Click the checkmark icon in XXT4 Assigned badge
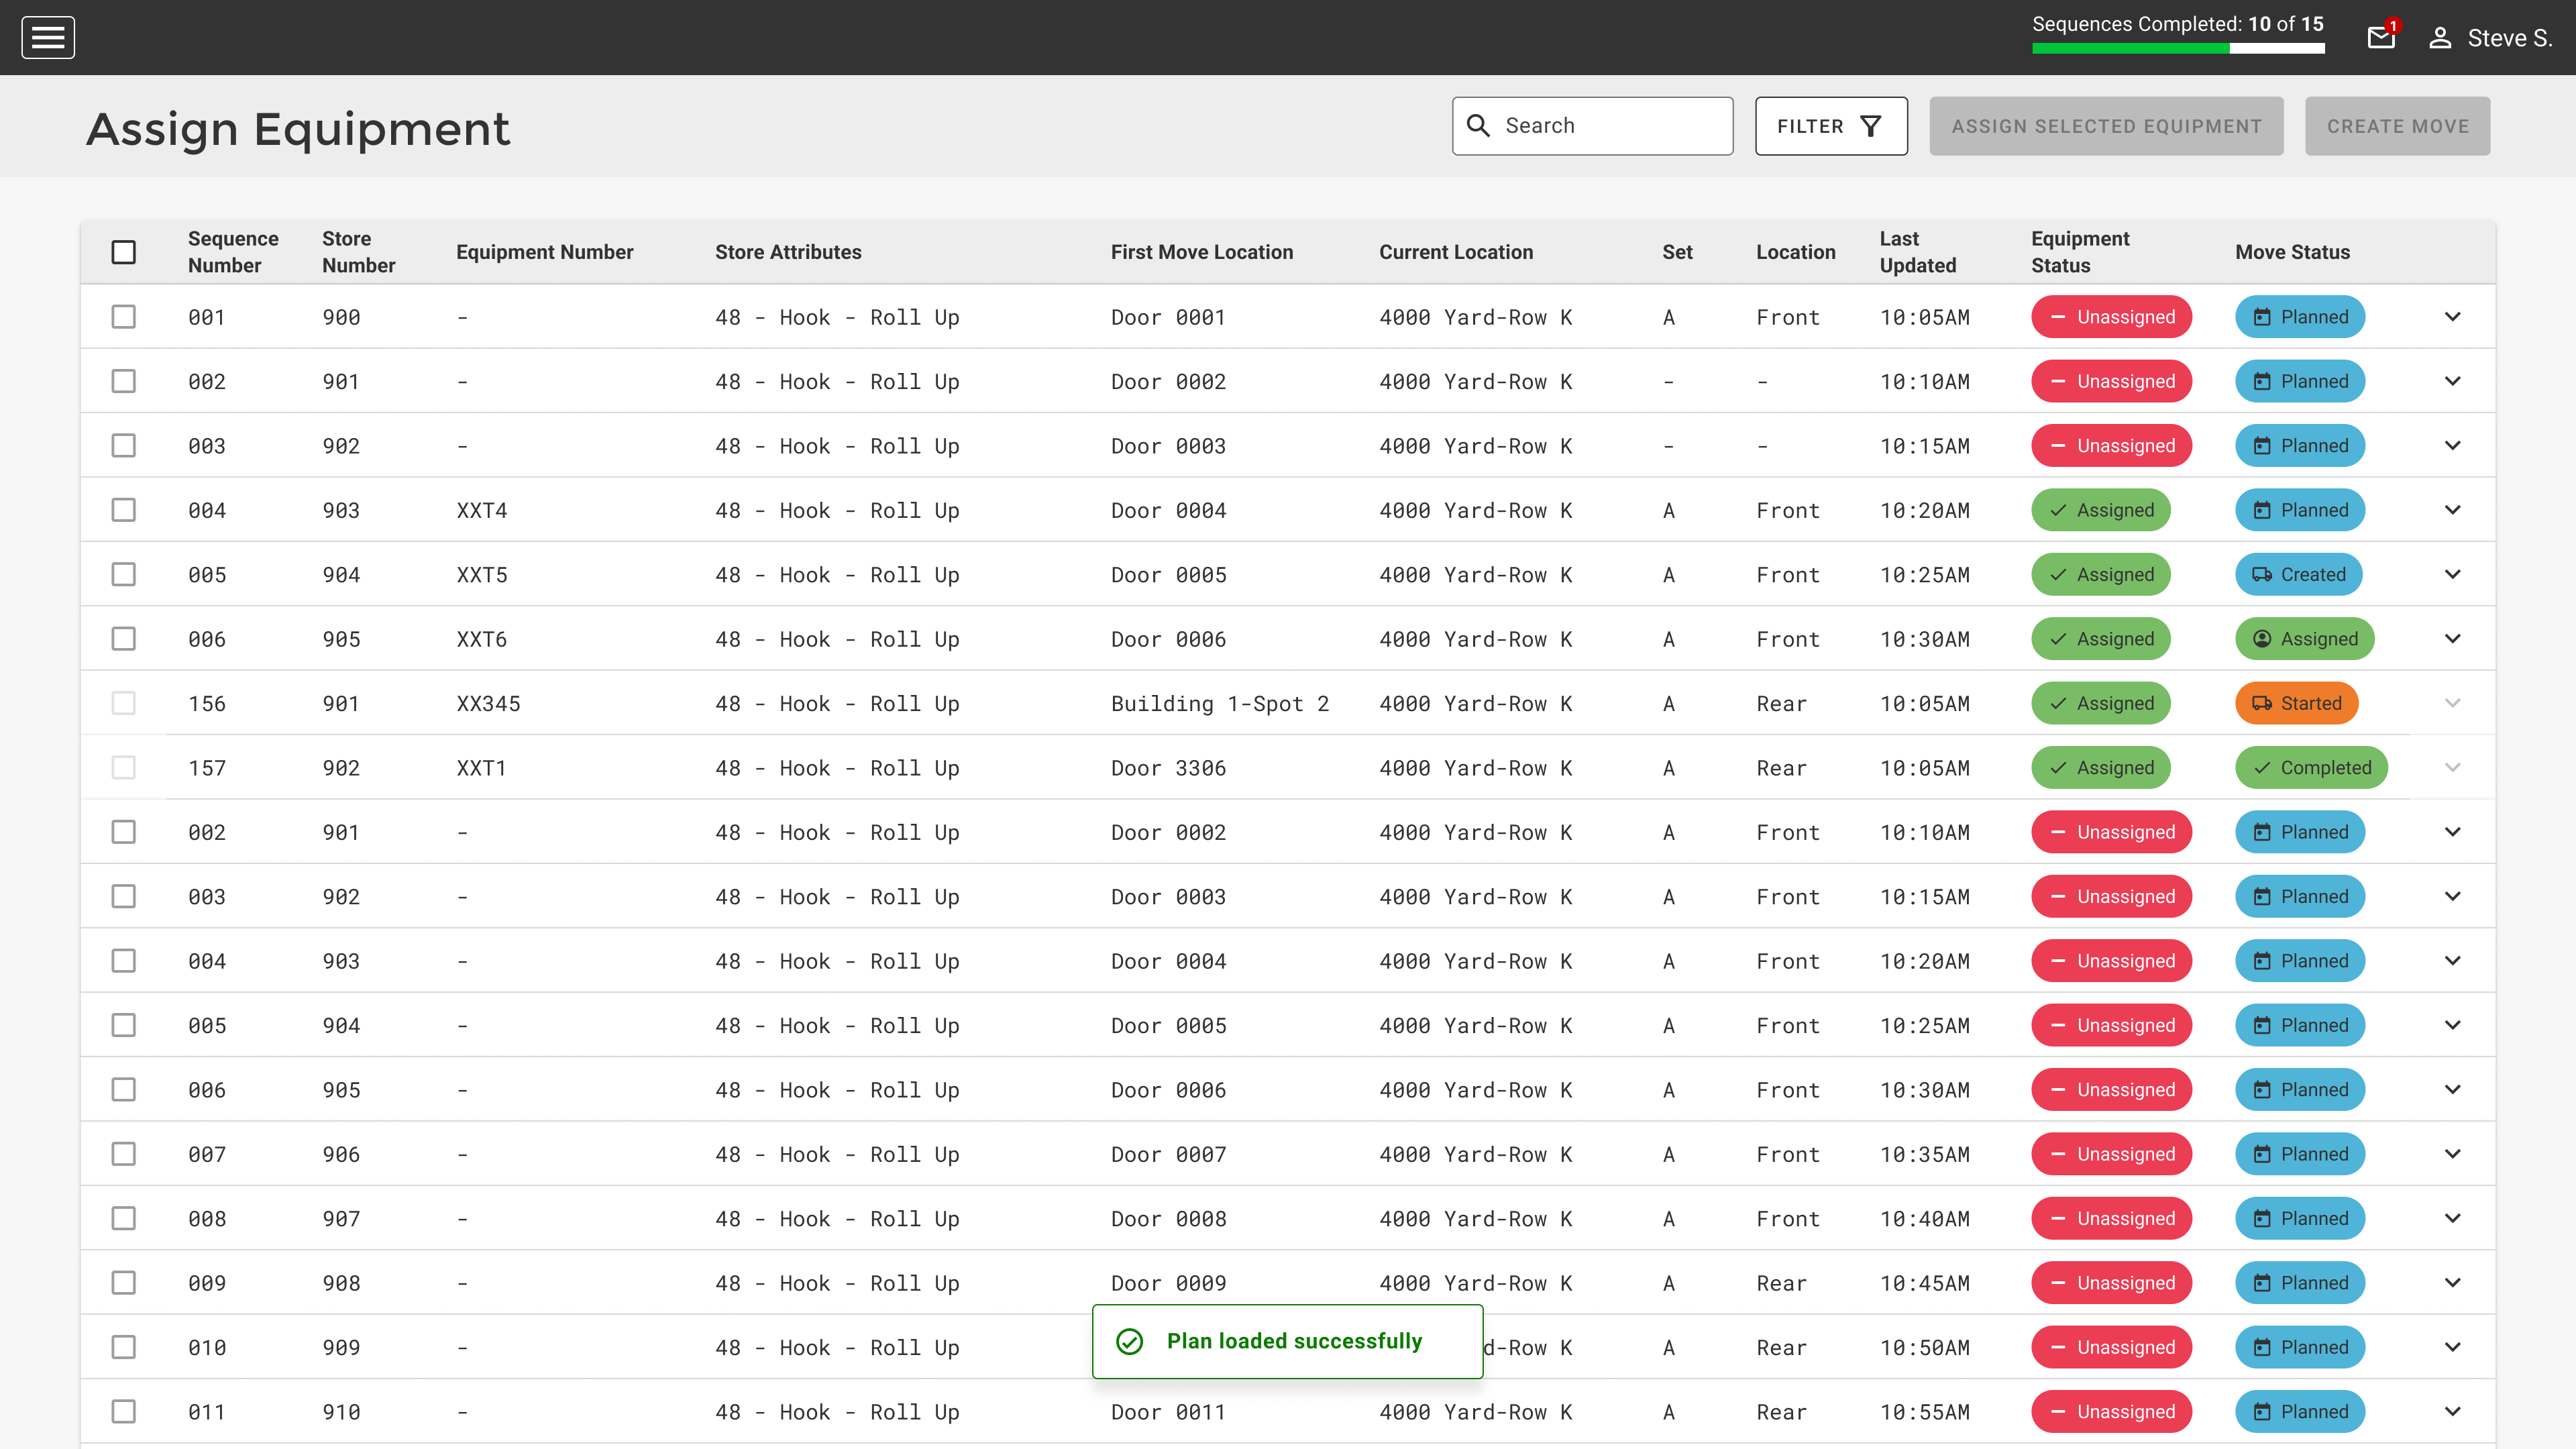 [x=2058, y=510]
